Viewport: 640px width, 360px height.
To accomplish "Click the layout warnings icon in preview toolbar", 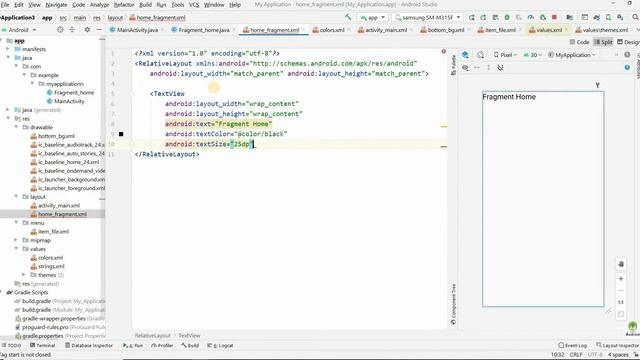I will [627, 55].
